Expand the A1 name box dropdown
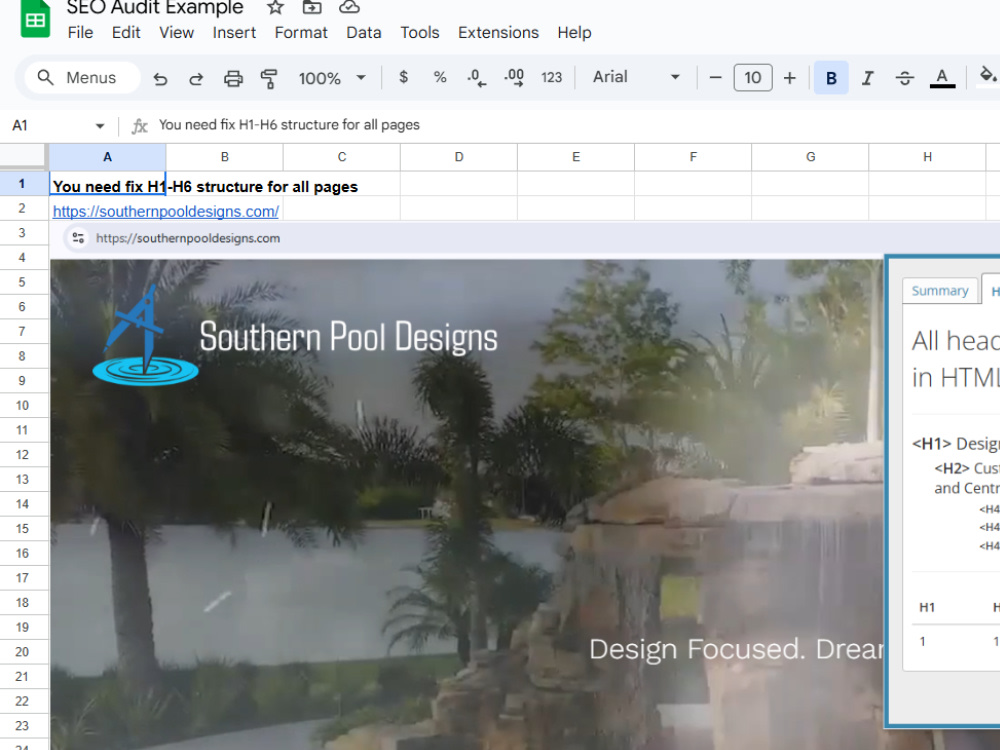Image resolution: width=1000 pixels, height=750 pixels. [x=100, y=126]
